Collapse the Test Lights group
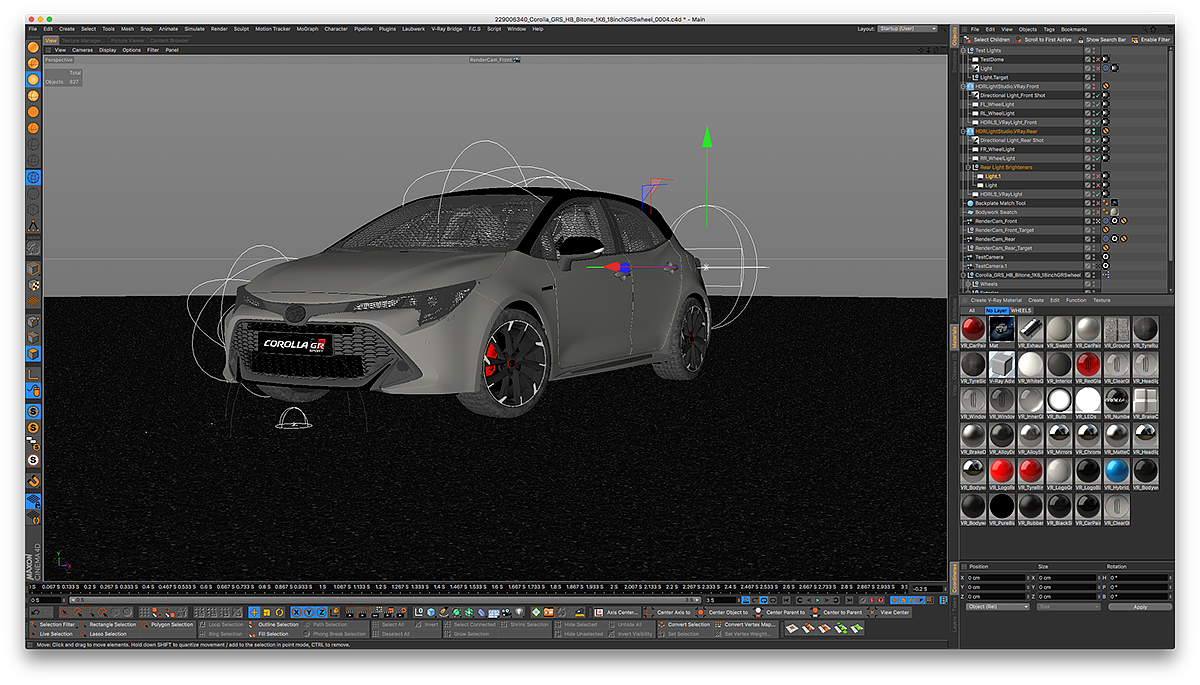The width and height of the screenshot is (1200, 685). pos(963,50)
